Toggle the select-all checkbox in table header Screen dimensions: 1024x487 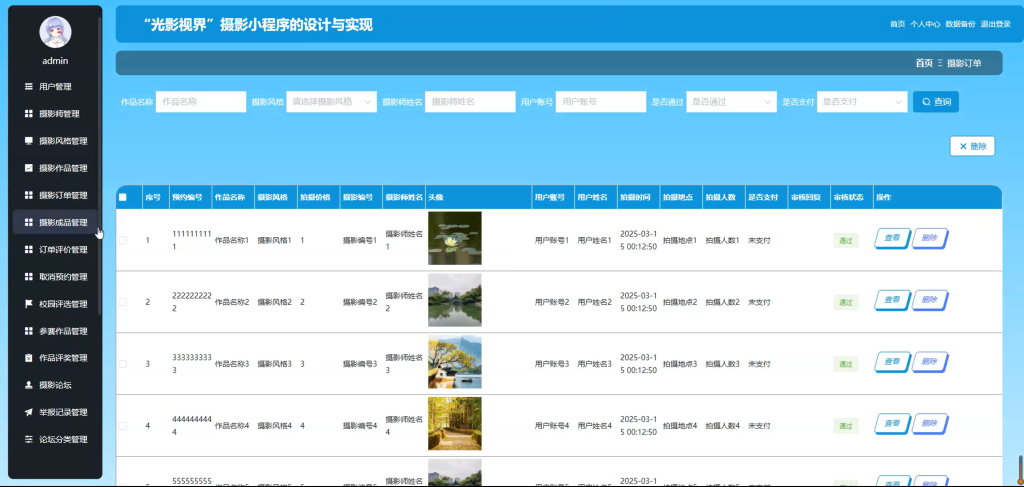122,197
